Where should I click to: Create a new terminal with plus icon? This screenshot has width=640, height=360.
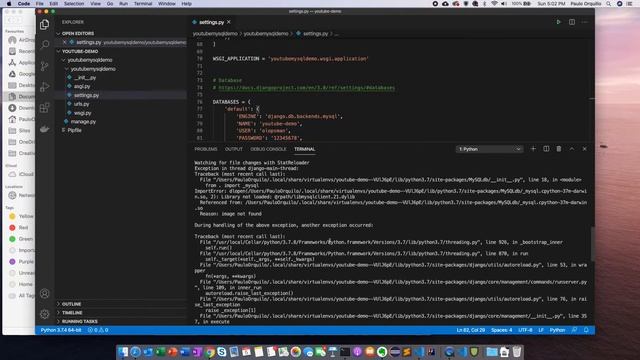click(533, 149)
